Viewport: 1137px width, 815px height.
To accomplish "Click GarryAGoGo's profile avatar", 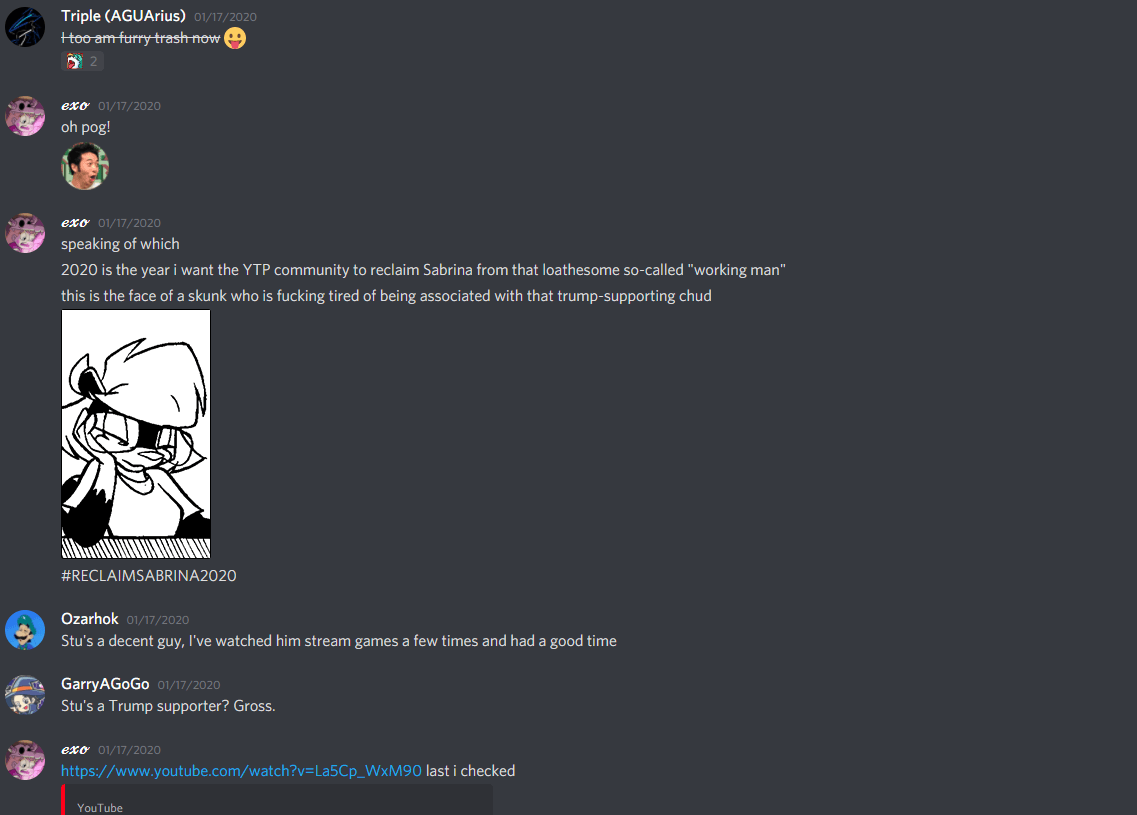I will point(25,695).
